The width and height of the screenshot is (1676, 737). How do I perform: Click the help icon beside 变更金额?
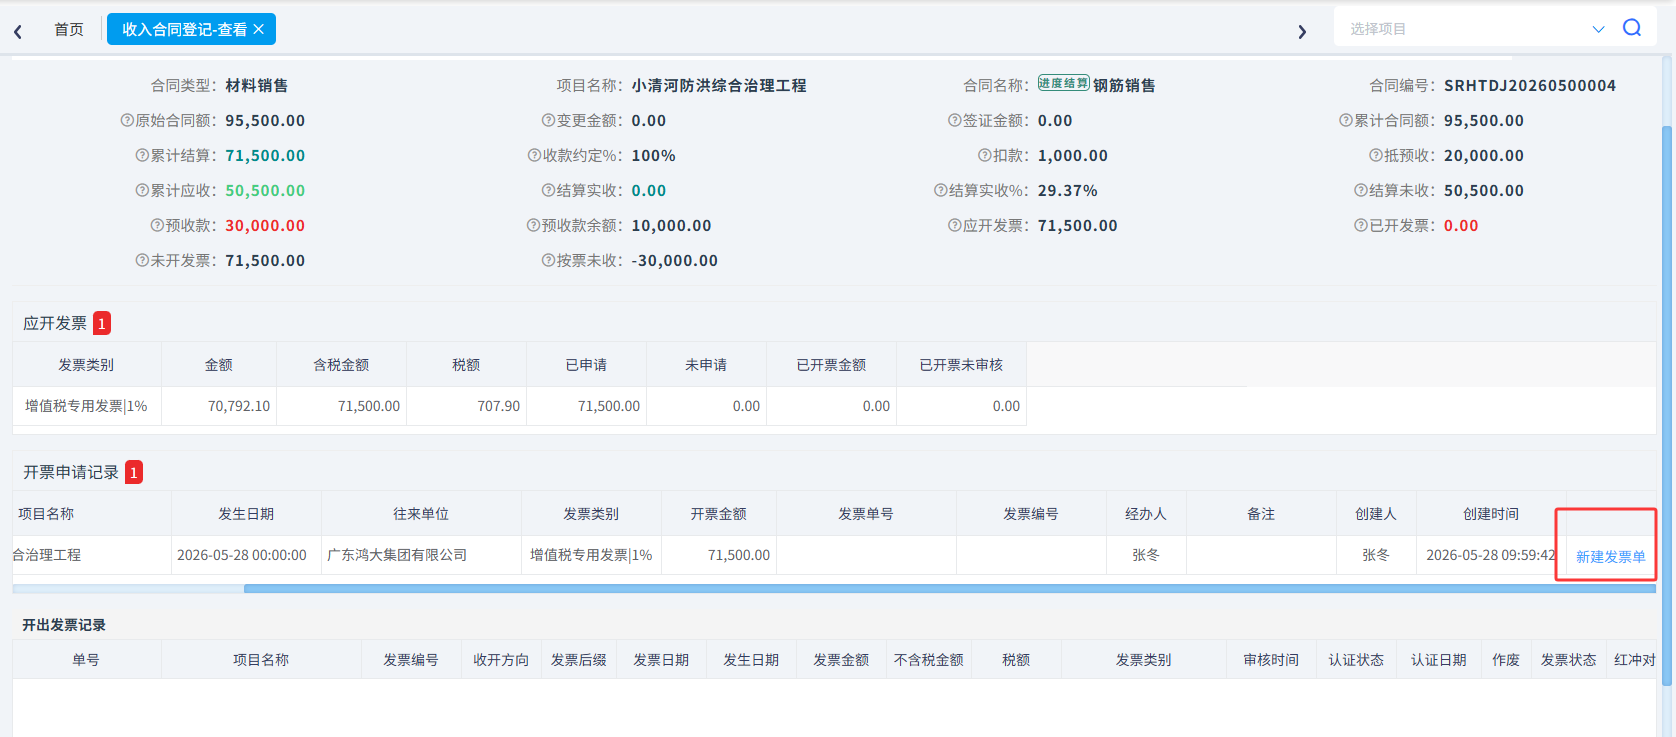point(548,120)
